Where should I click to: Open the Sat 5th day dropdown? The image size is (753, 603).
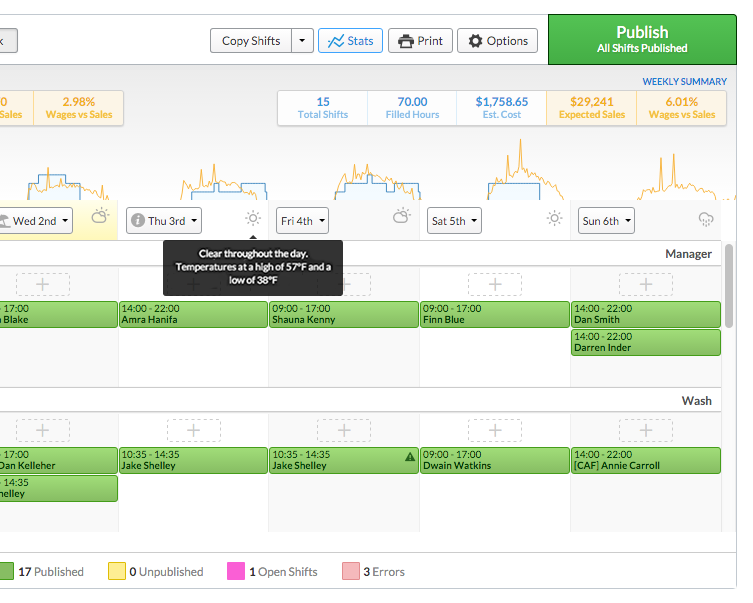coord(454,221)
